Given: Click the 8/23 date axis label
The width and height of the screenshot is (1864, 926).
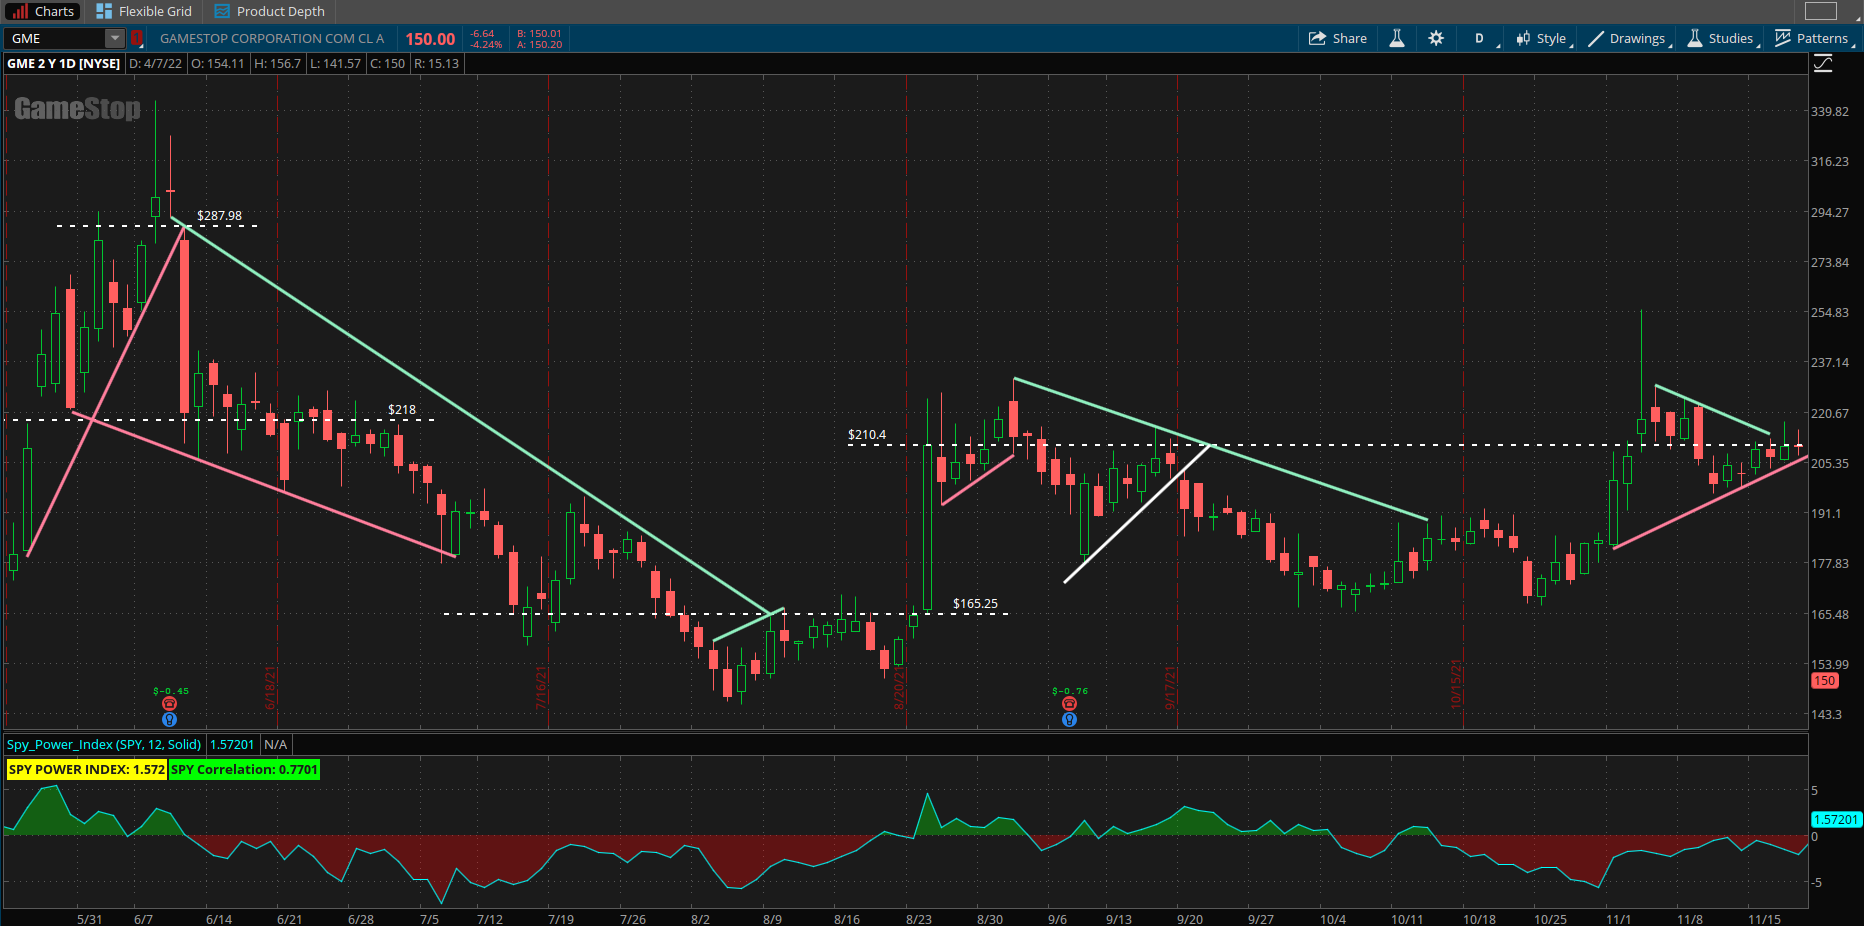Looking at the screenshot, I should tap(919, 919).
